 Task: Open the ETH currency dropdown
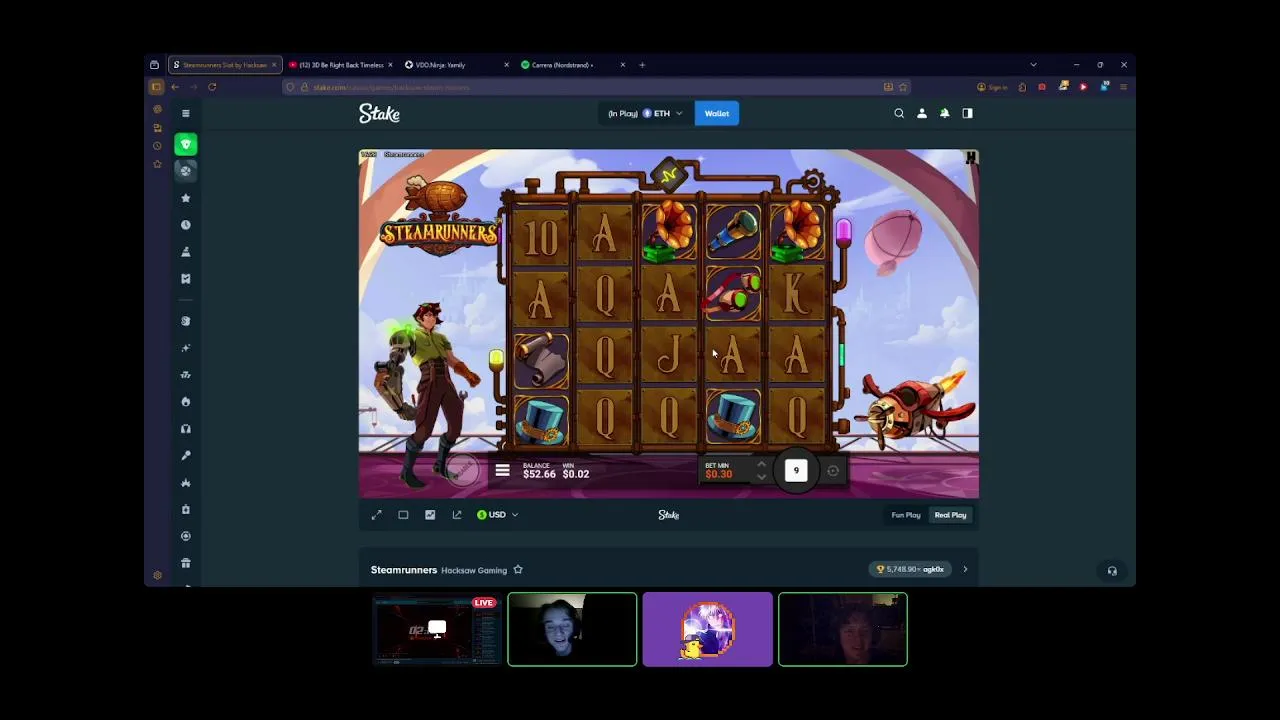645,114
